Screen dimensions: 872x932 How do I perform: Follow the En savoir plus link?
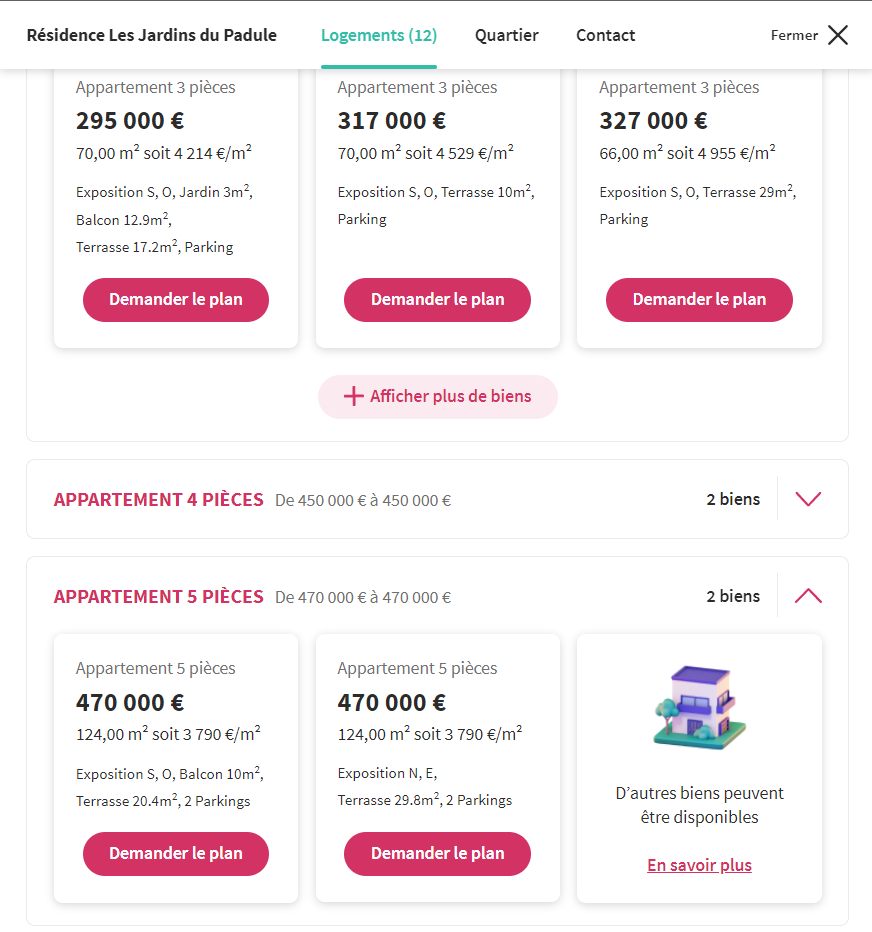click(699, 865)
